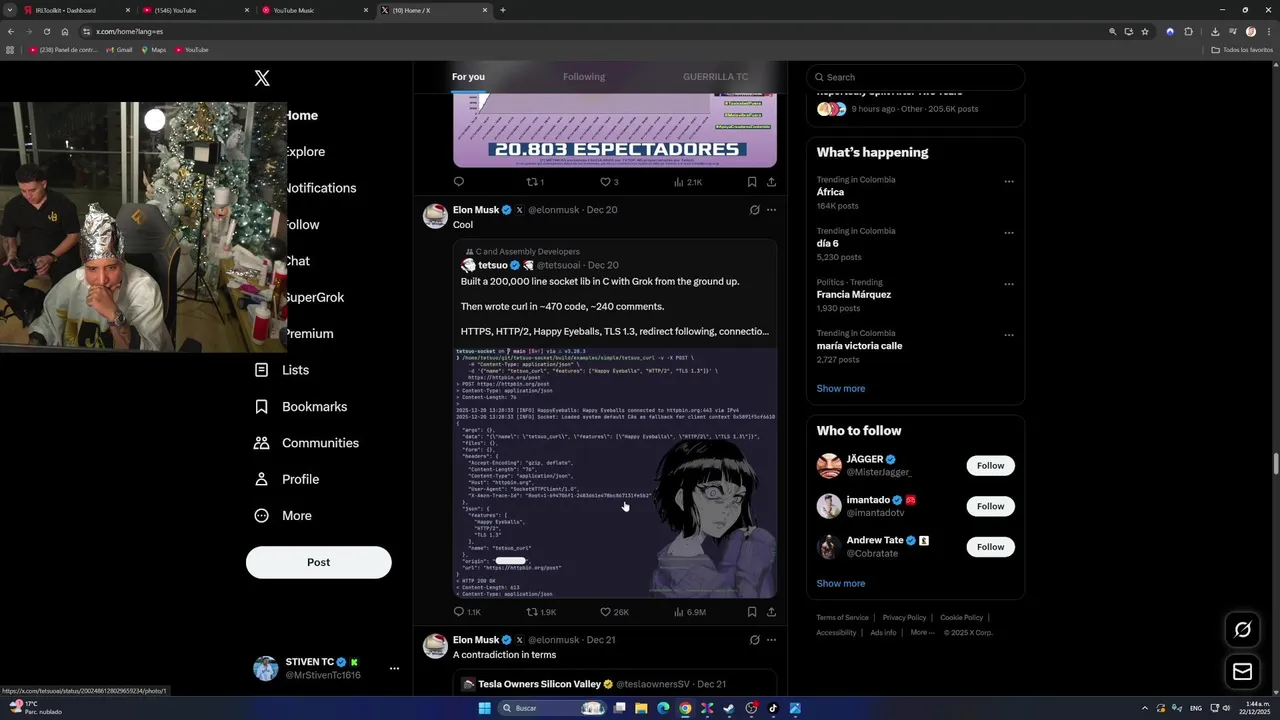Image resolution: width=1280 pixels, height=720 pixels.
Task: Open Windows Start menu
Action: pos(484,708)
